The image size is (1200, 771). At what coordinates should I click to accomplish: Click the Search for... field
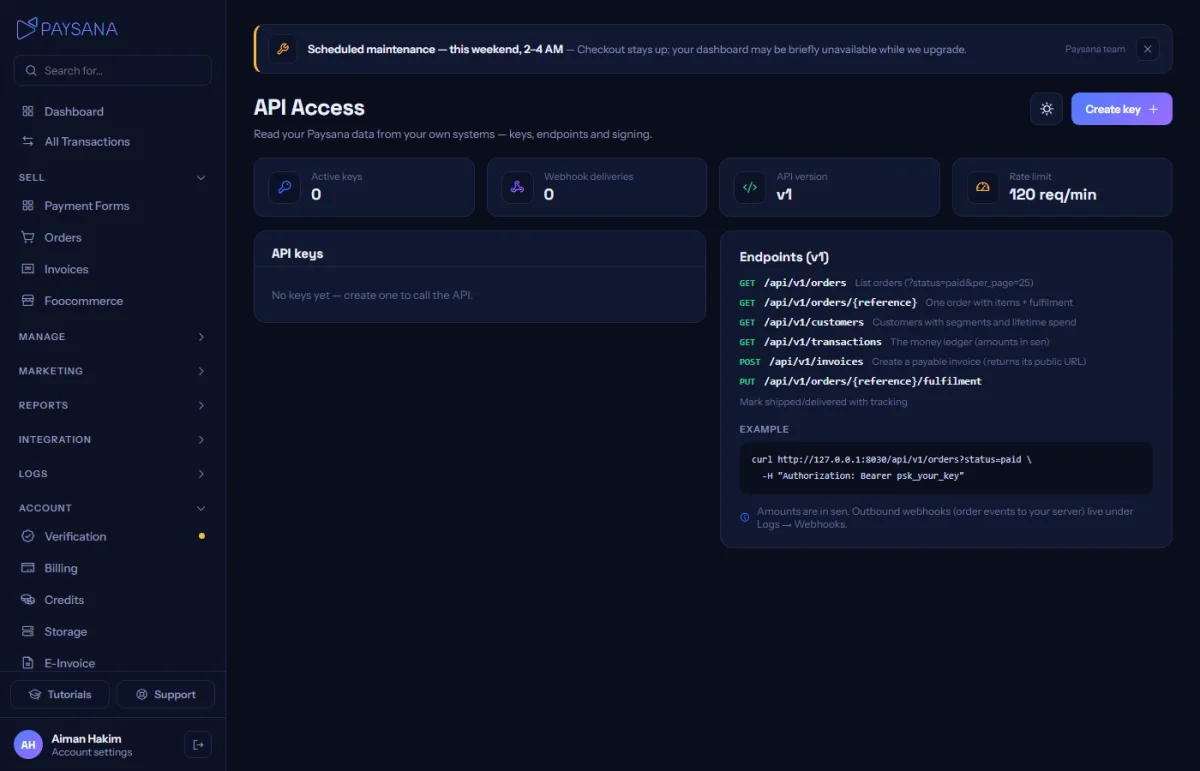(x=112, y=71)
